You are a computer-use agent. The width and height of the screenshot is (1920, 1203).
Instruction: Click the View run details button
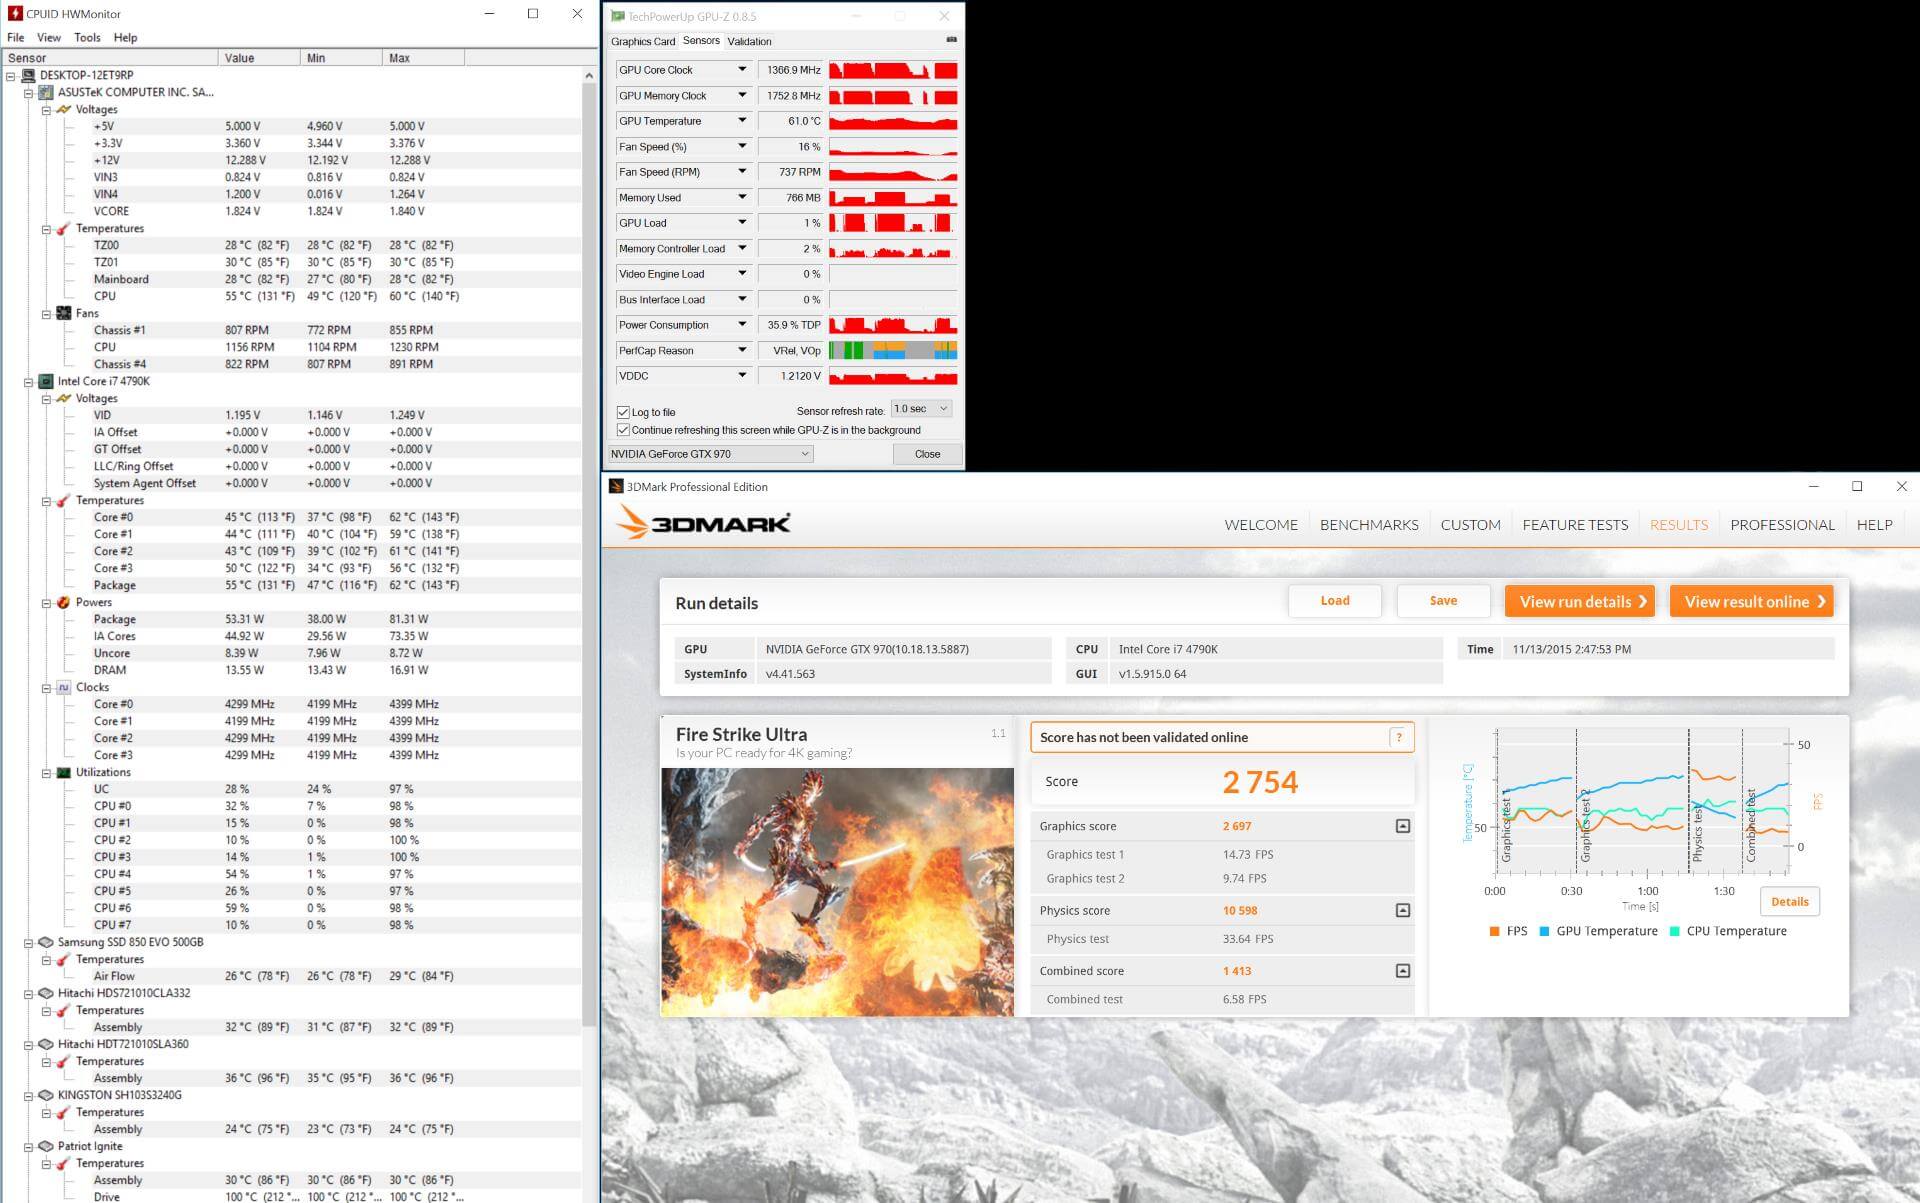point(1580,601)
